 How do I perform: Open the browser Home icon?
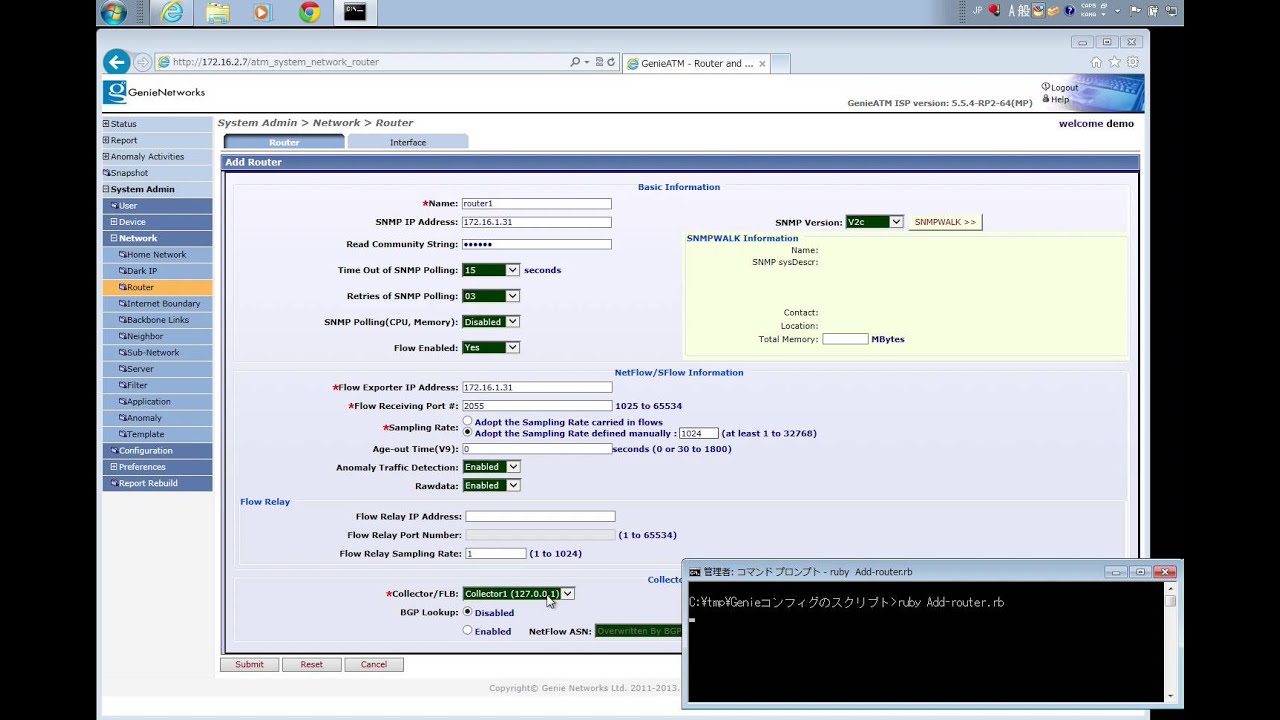1096,62
